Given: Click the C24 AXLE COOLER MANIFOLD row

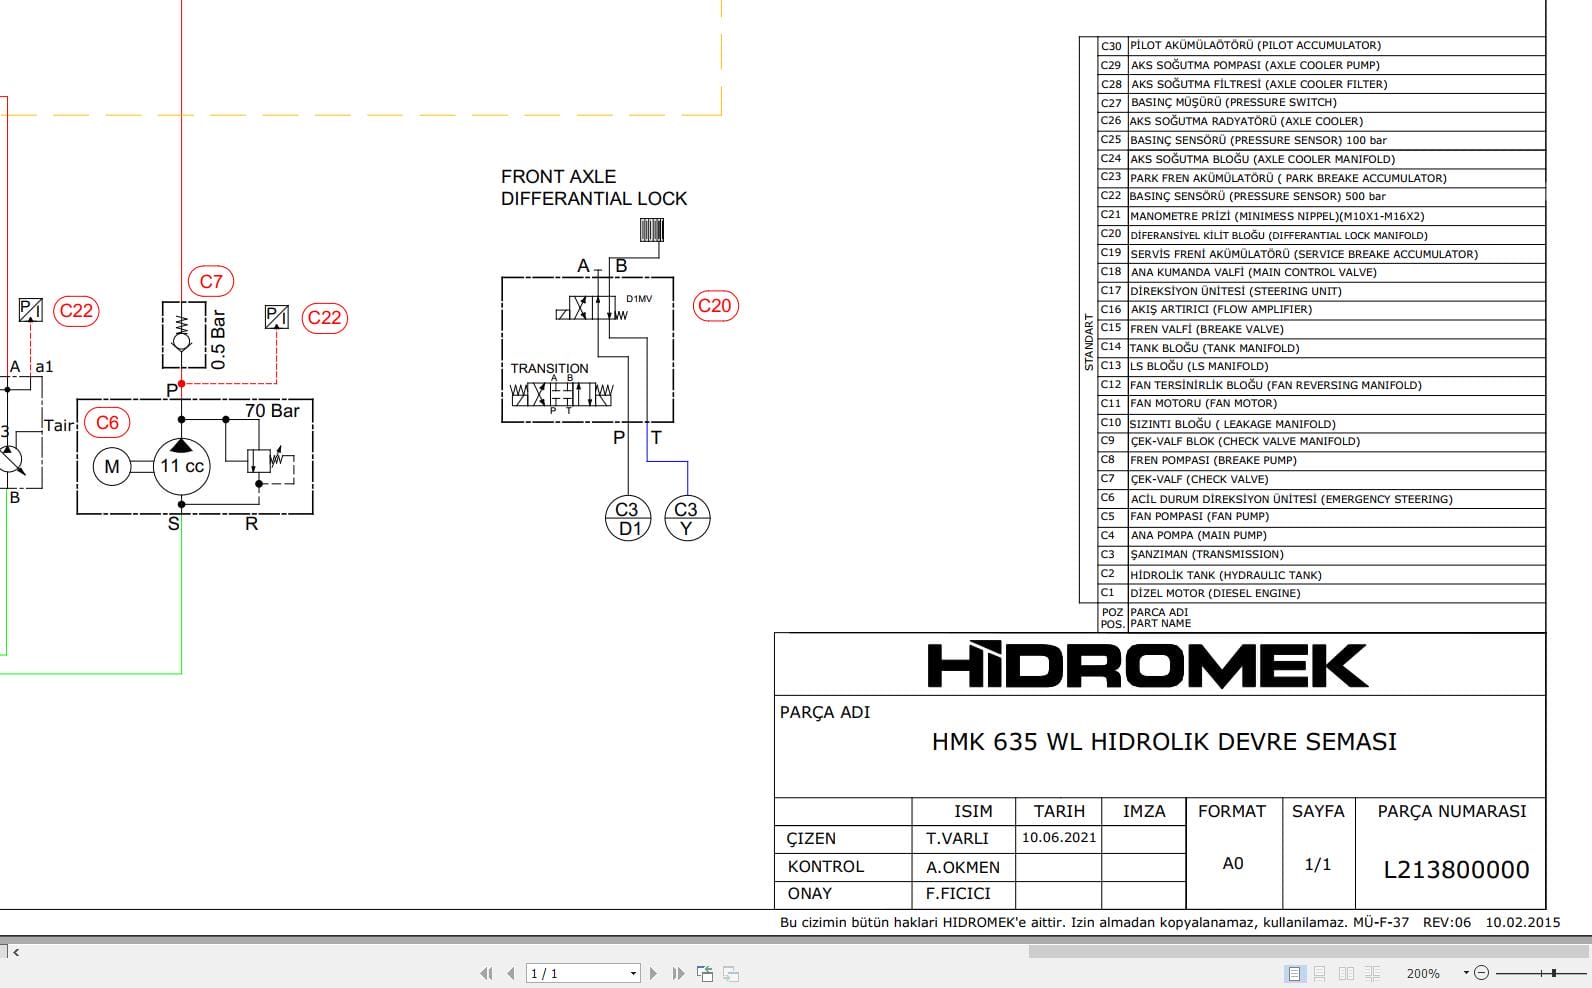Looking at the screenshot, I should [1322, 159].
